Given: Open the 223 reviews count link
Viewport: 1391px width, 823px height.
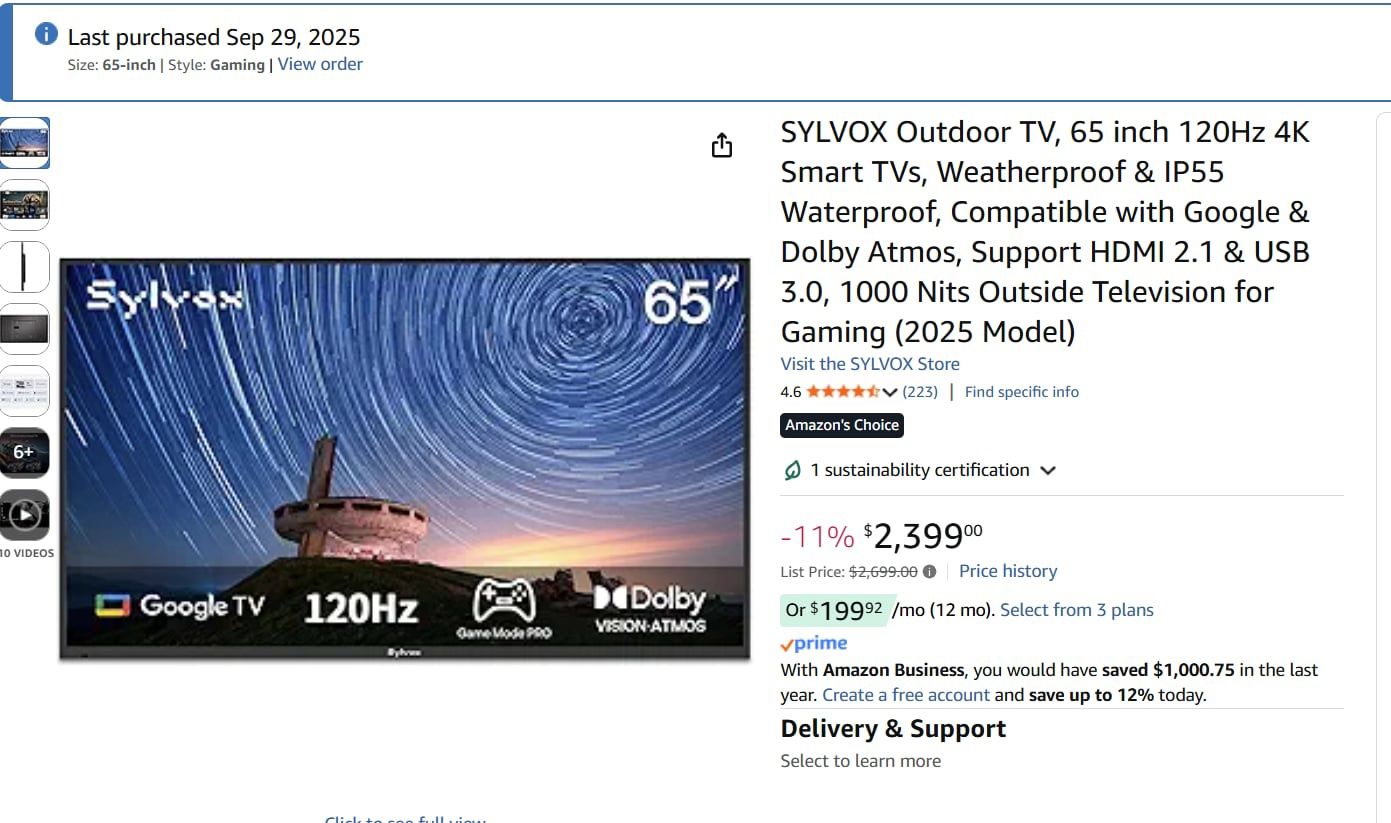Looking at the screenshot, I should click(920, 392).
